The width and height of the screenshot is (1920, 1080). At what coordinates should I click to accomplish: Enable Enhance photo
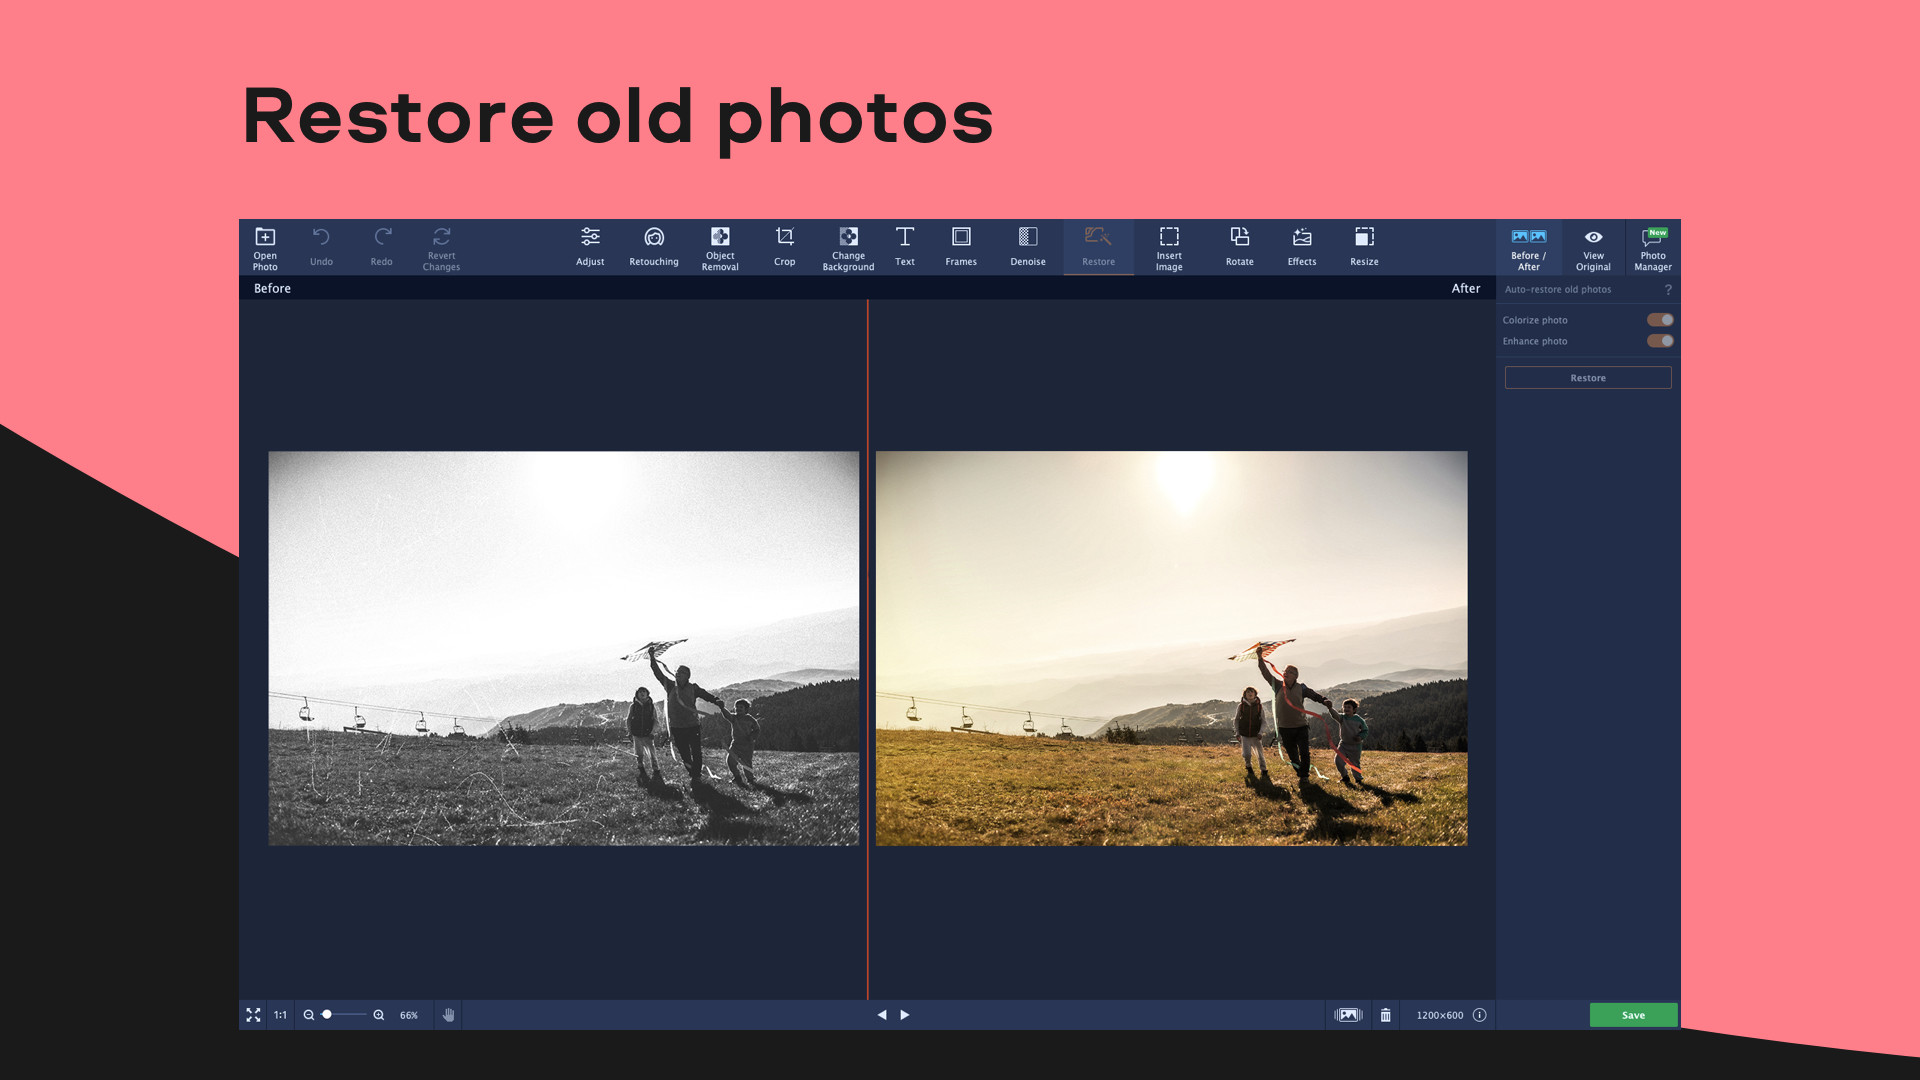coord(1660,341)
